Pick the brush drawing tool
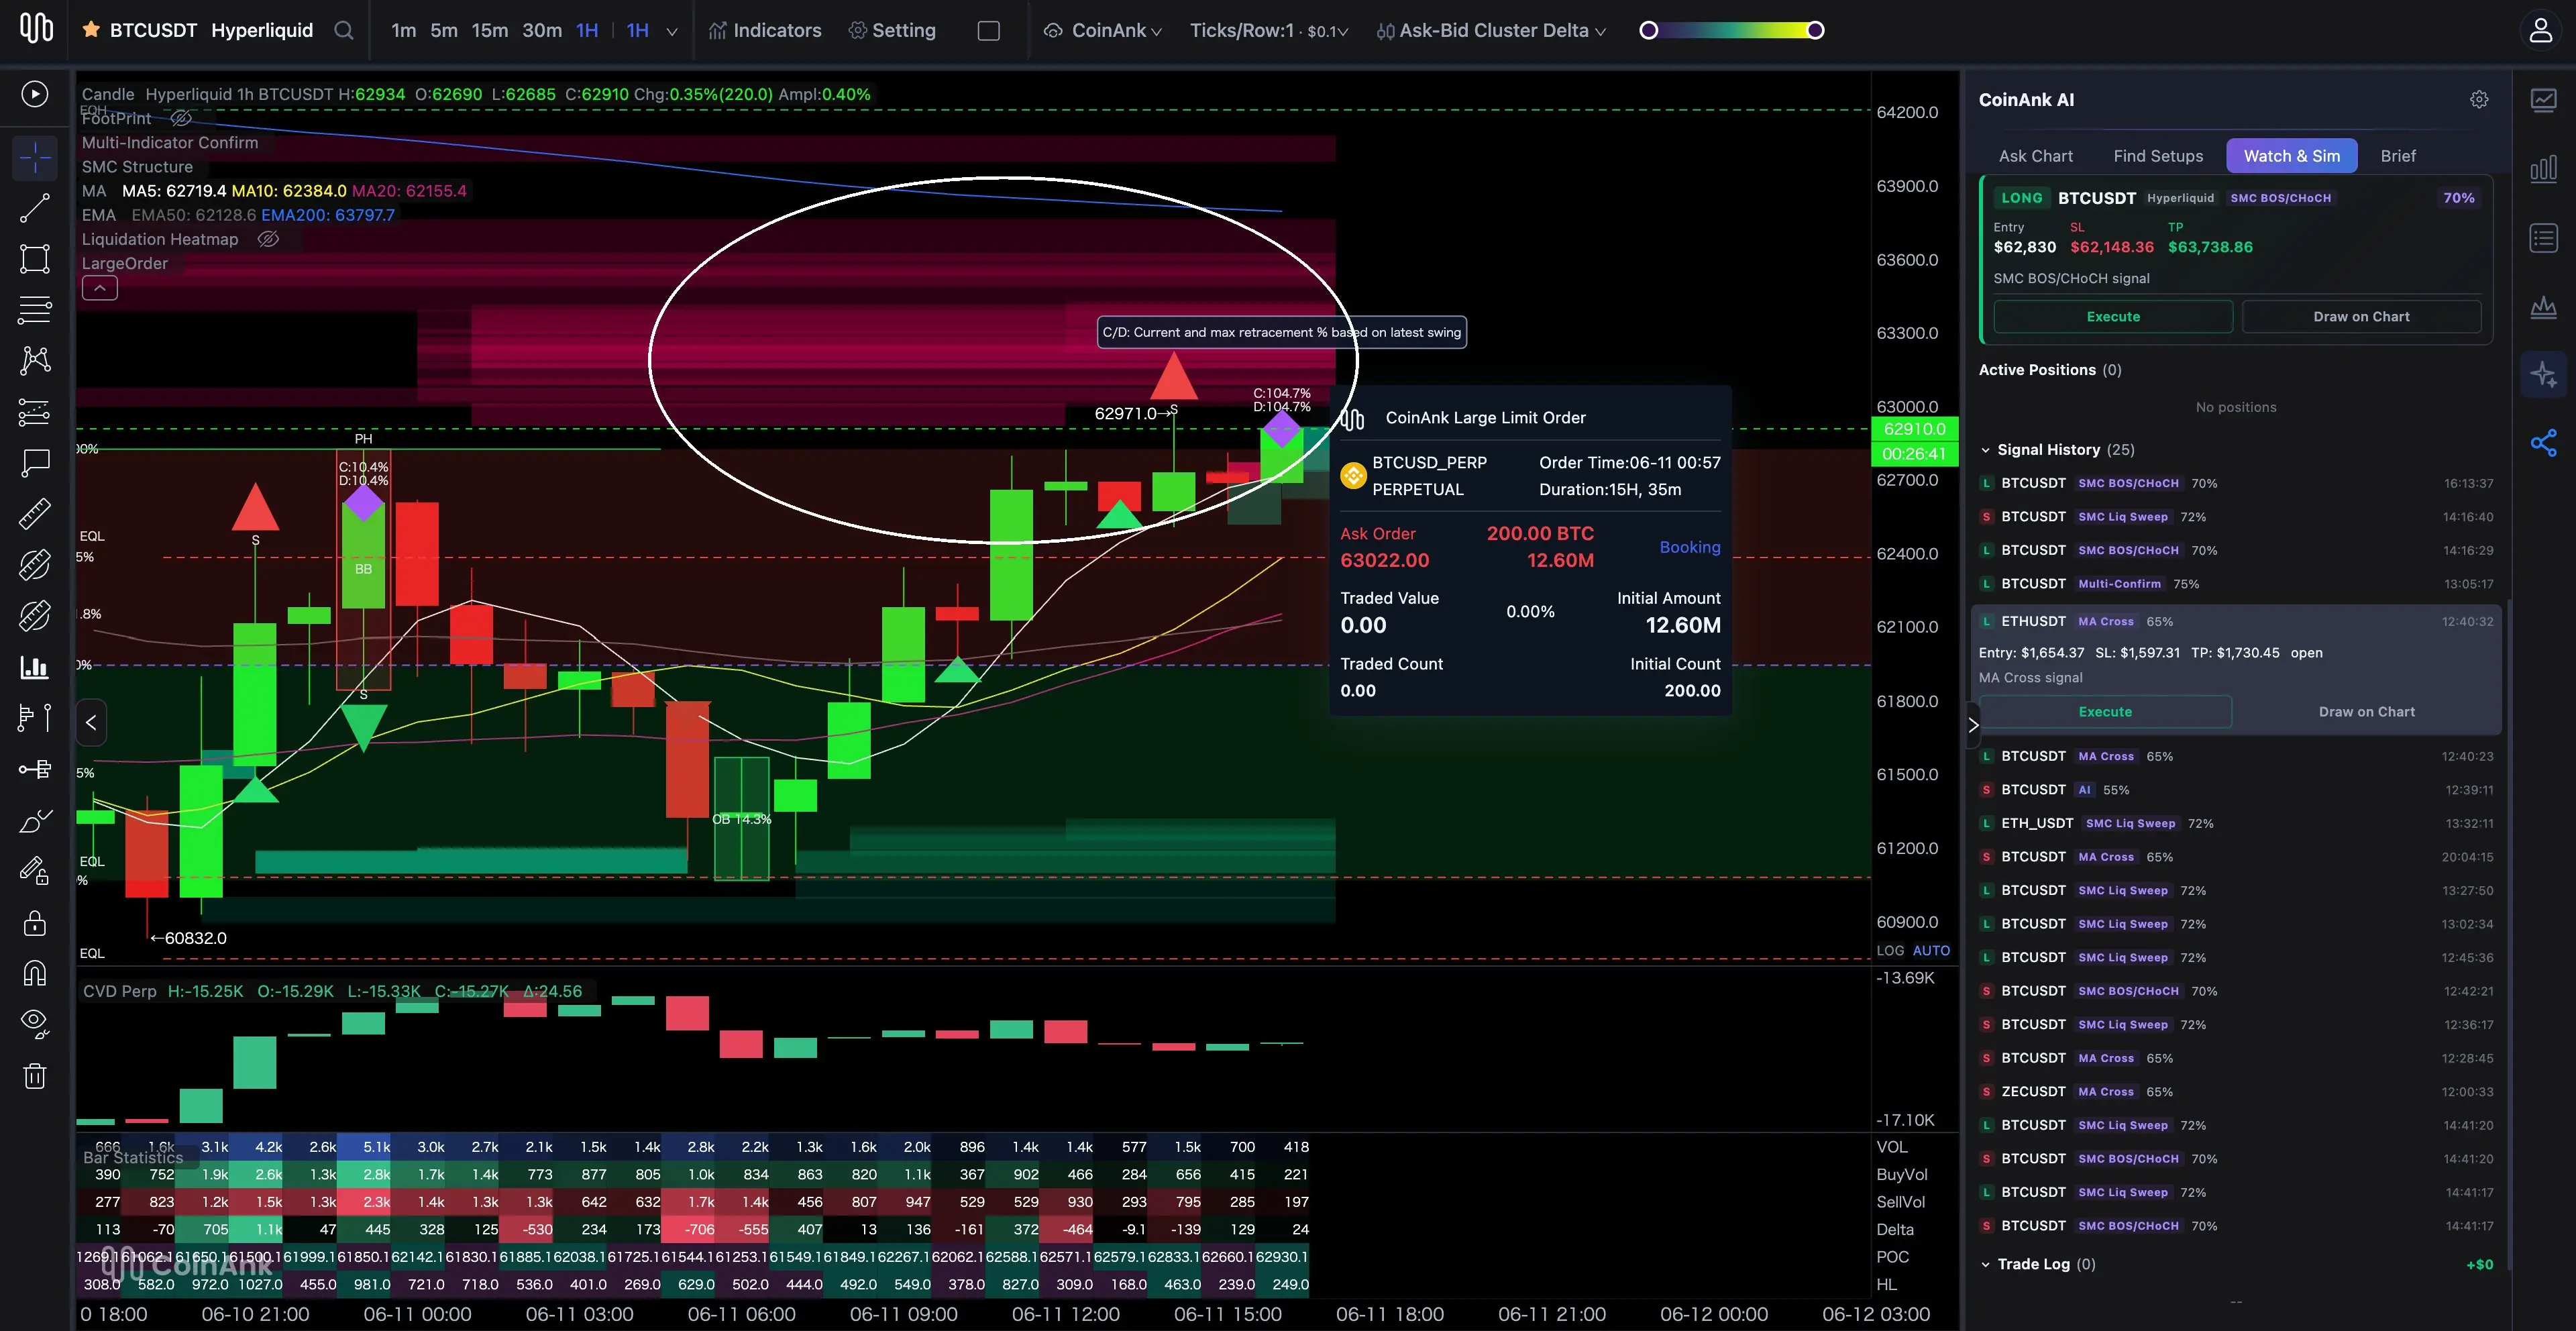 tap(35, 820)
